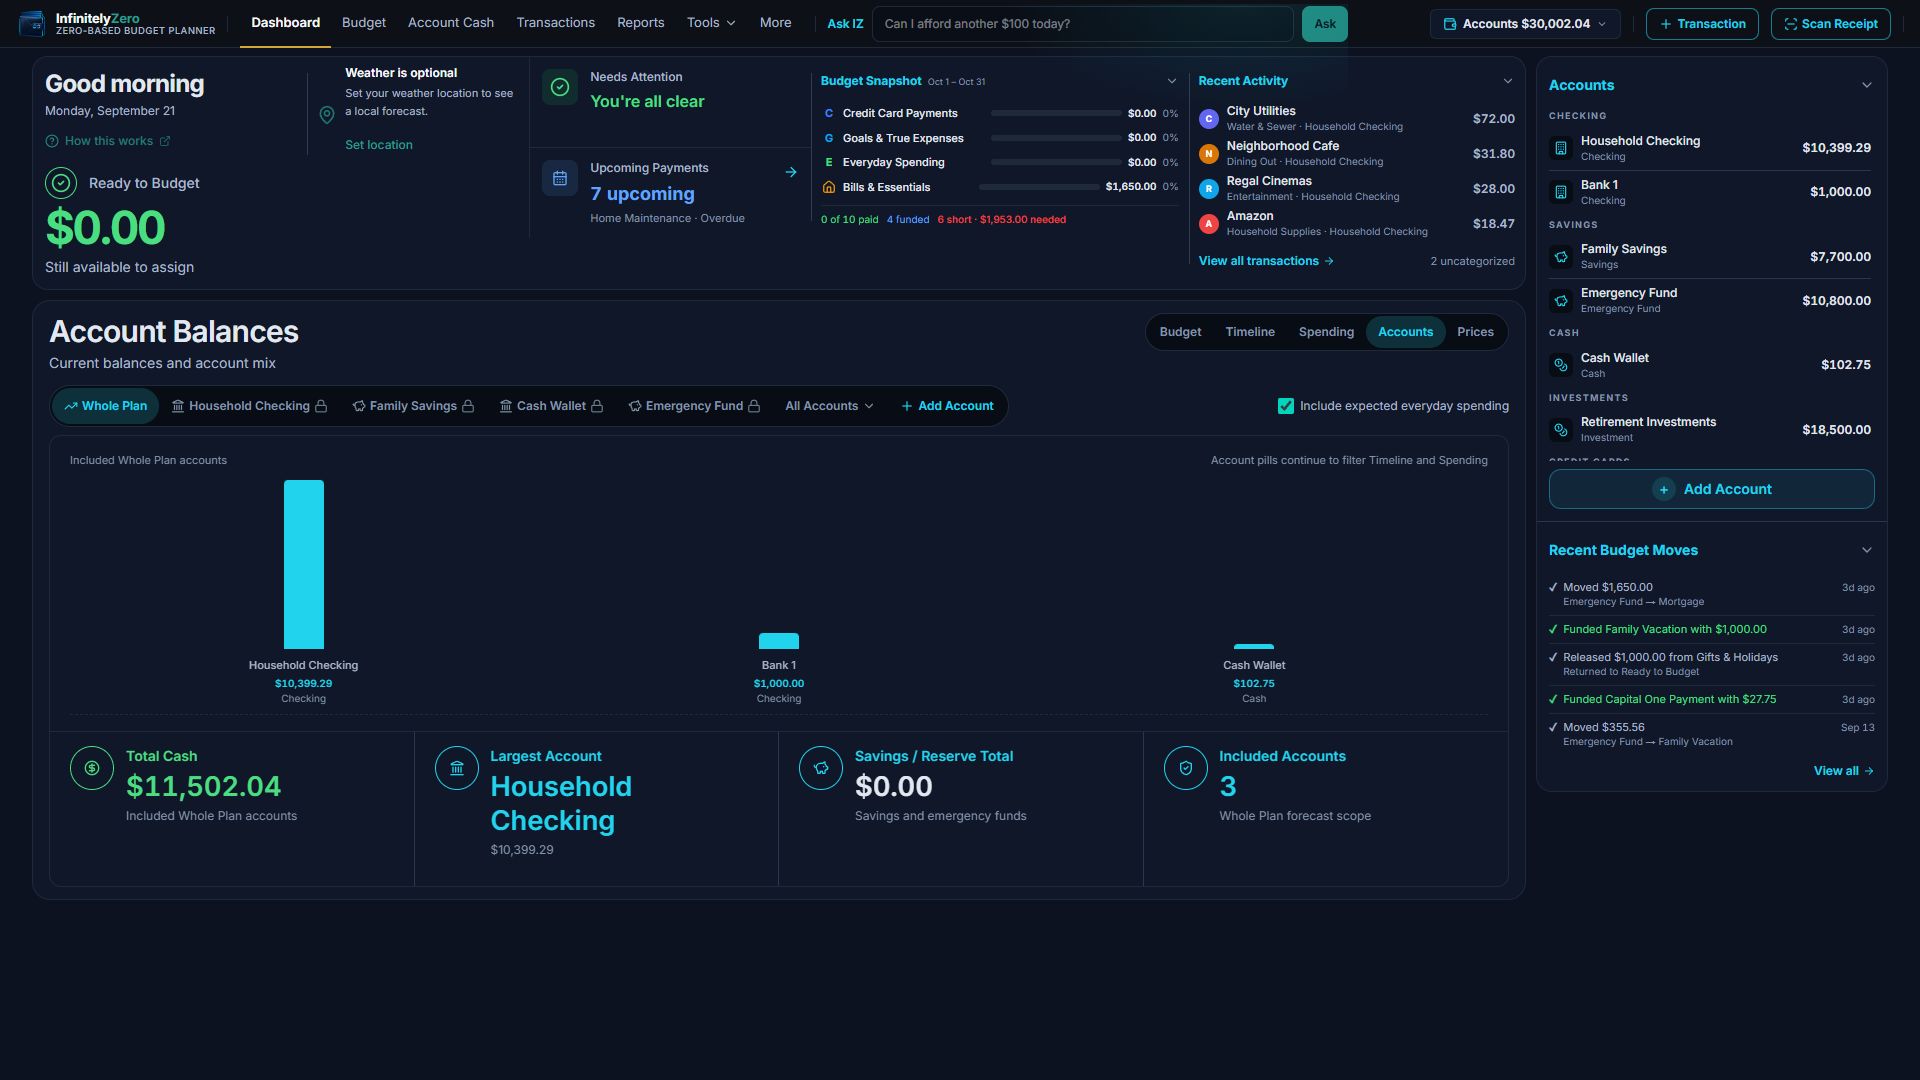Click the Total Cash dollar icon

(92, 768)
